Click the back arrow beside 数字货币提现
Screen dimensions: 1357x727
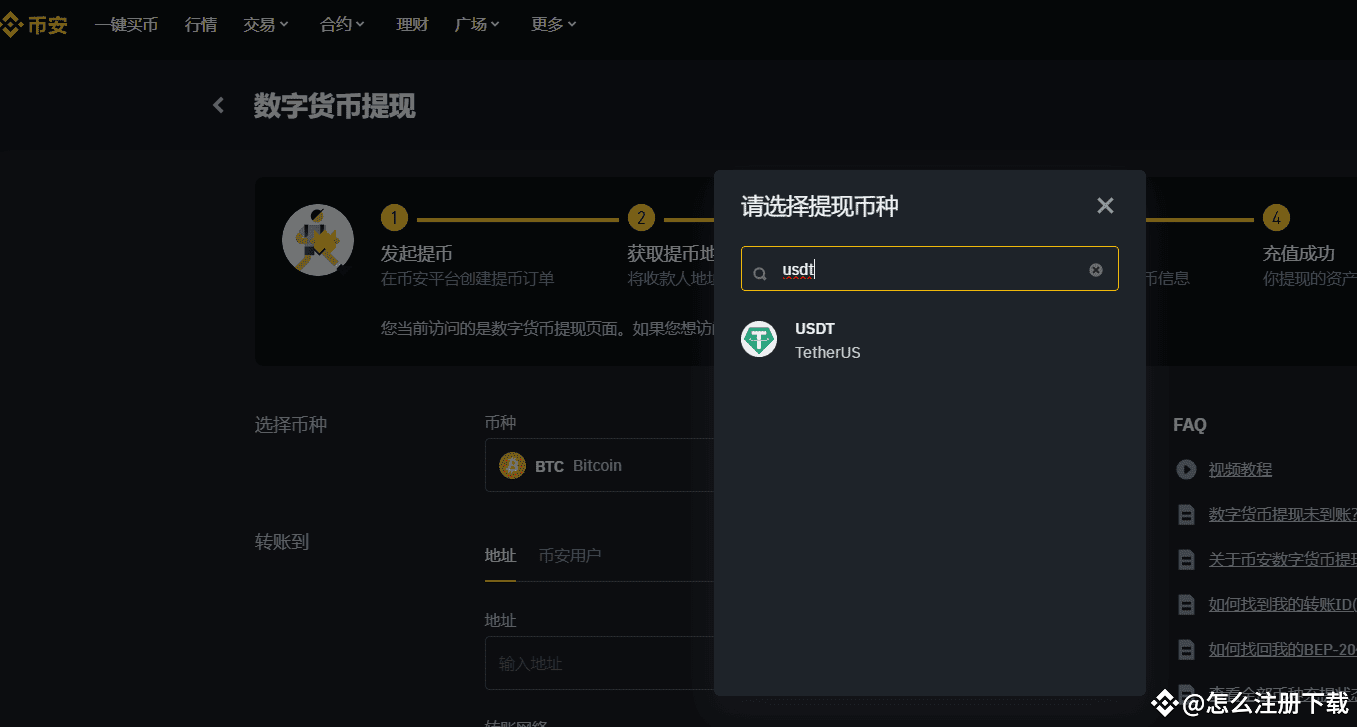click(218, 104)
